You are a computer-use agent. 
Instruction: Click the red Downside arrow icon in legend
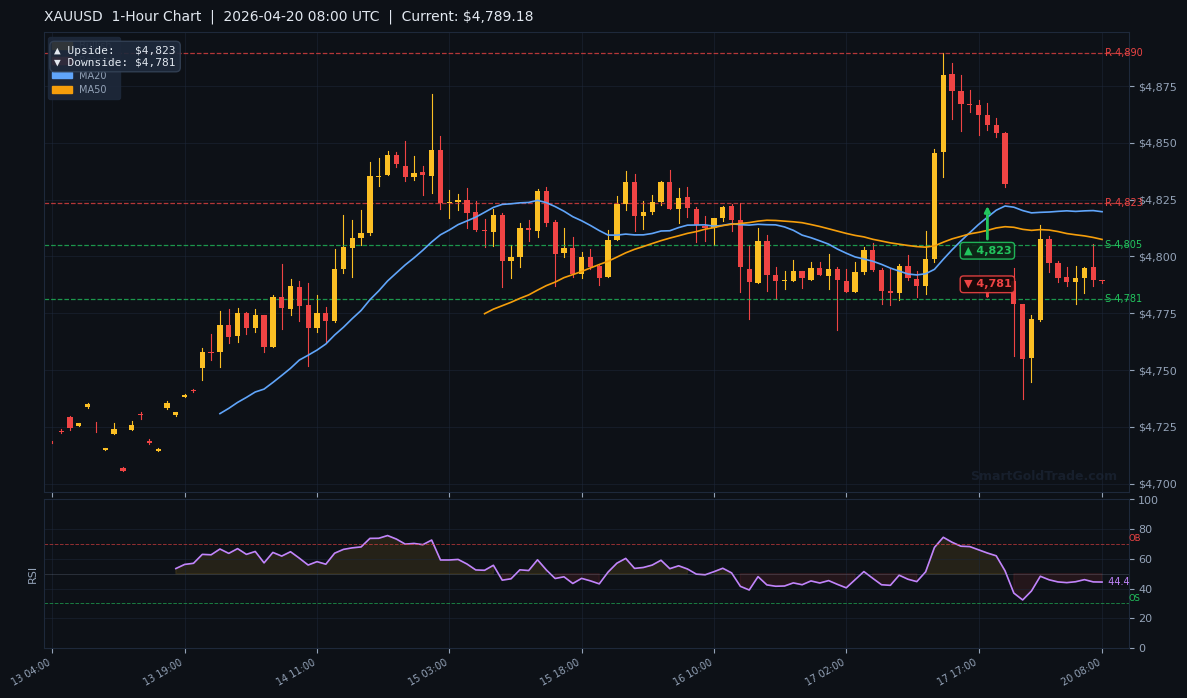pyautogui.click(x=59, y=62)
